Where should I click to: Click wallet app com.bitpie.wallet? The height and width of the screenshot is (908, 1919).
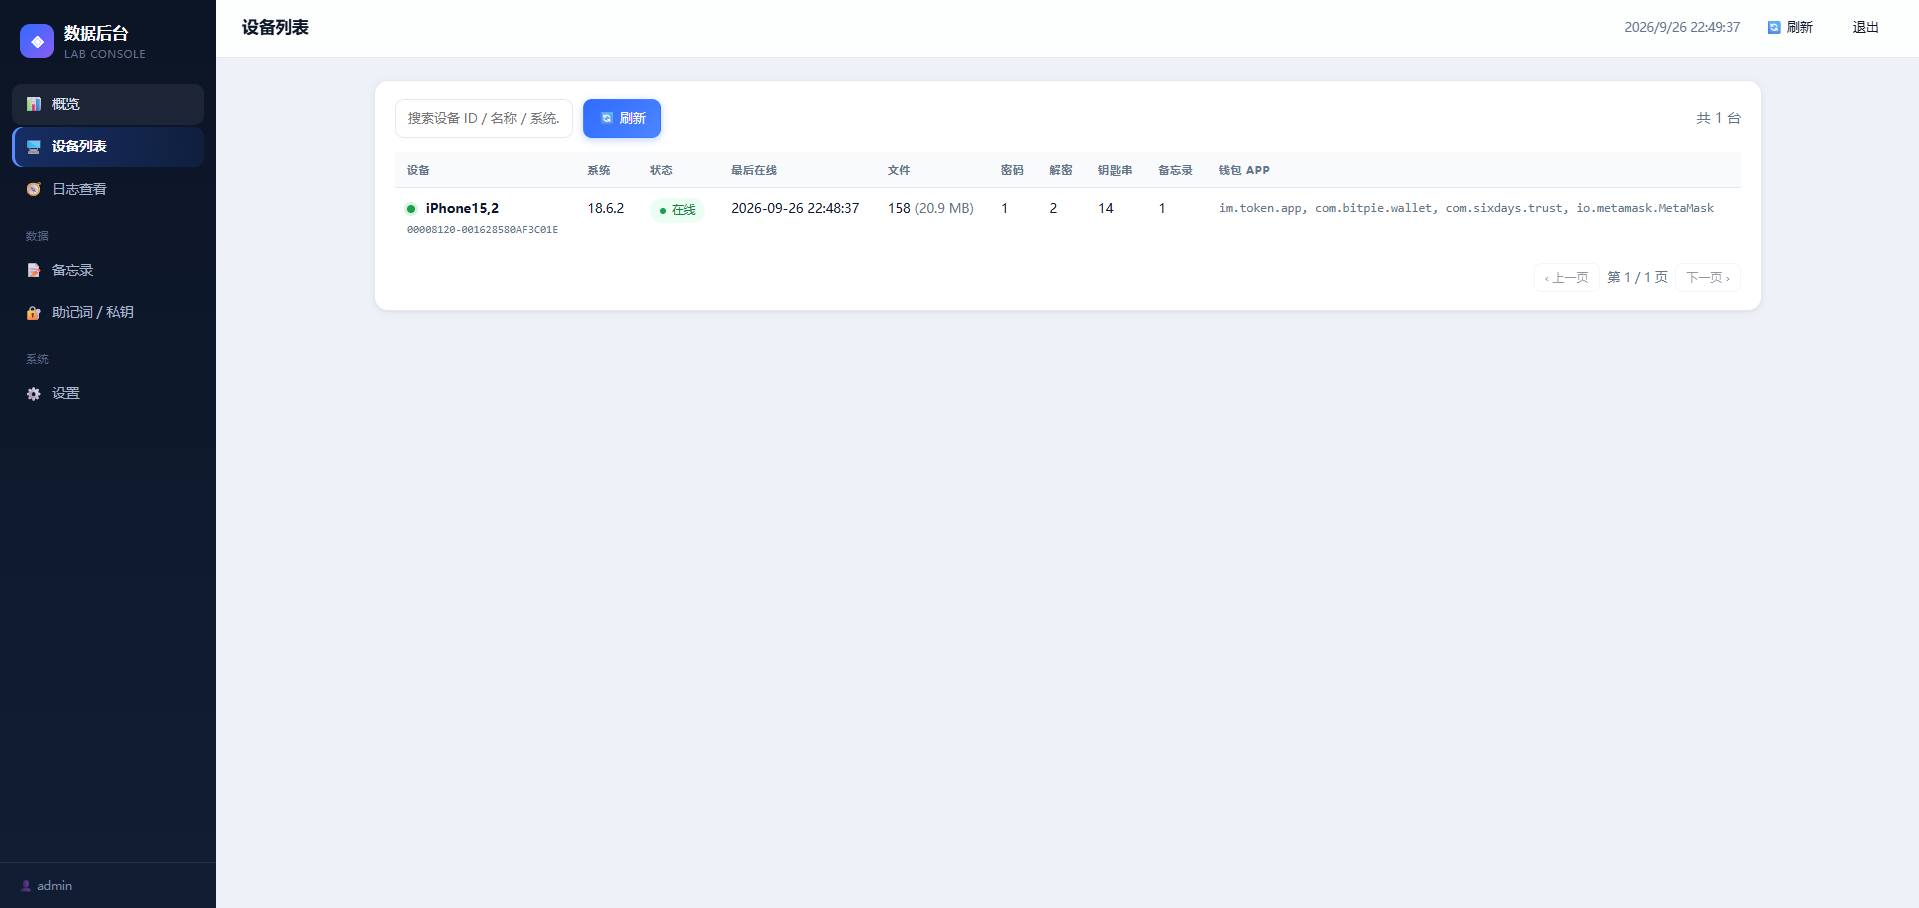(x=1373, y=208)
